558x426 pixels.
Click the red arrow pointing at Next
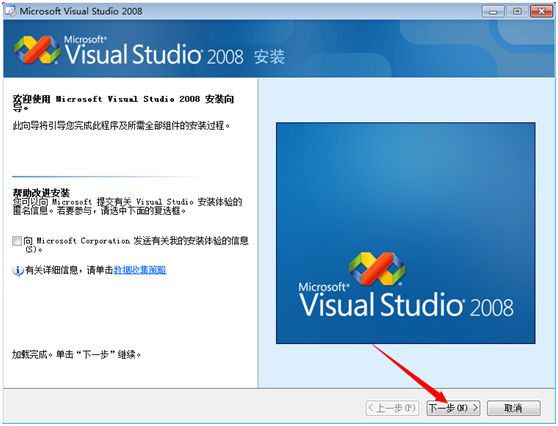[x=410, y=374]
